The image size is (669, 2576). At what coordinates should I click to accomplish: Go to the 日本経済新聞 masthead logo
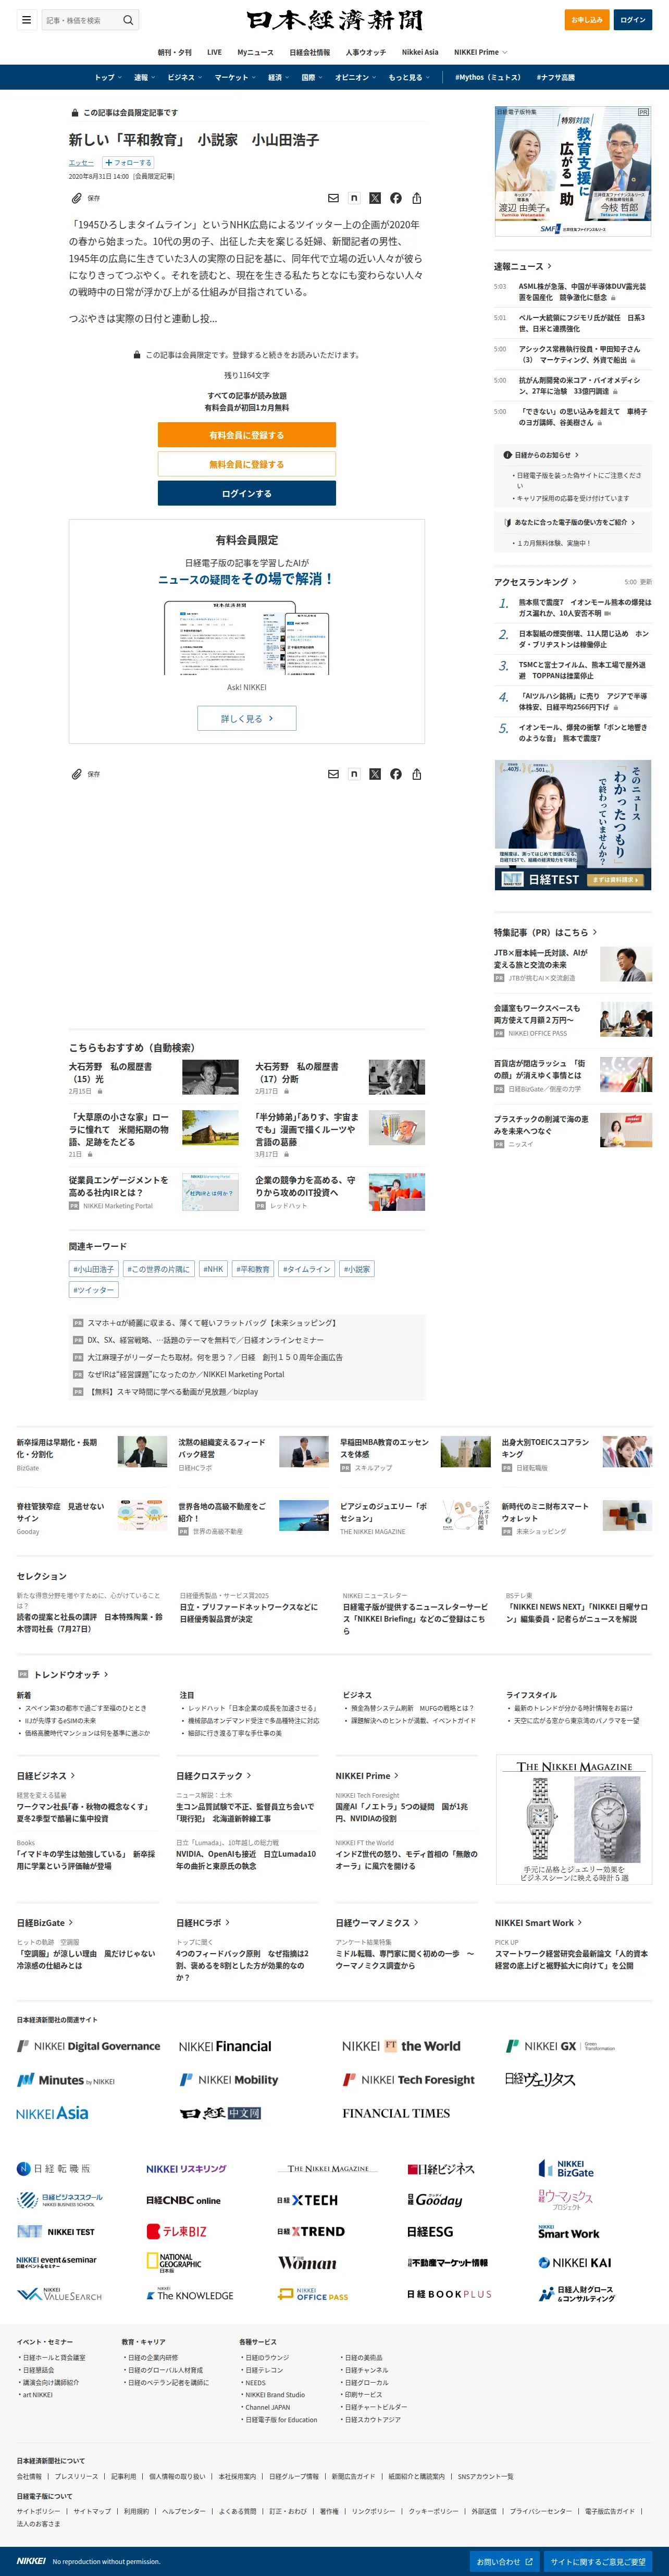pyautogui.click(x=334, y=20)
